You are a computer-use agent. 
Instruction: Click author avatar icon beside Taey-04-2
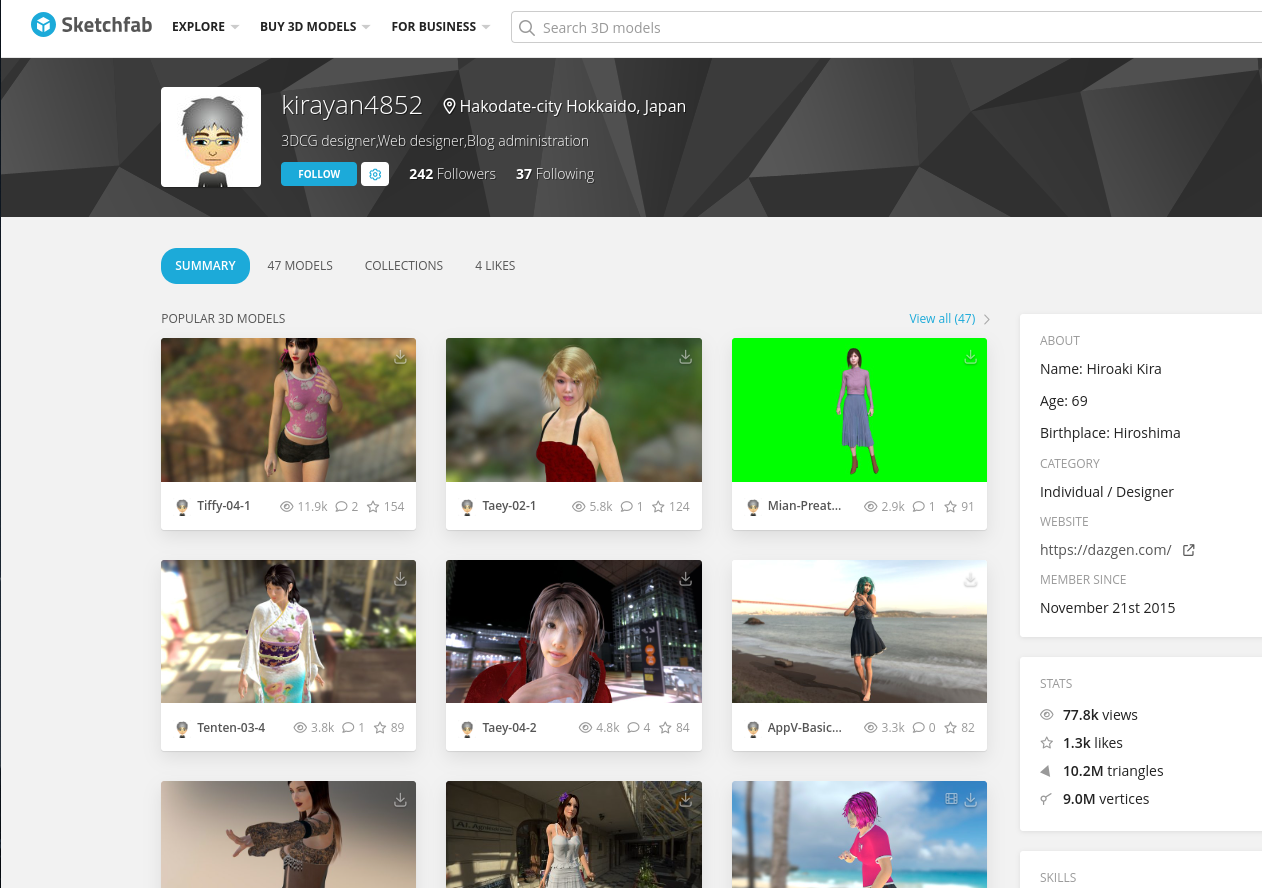[x=467, y=729]
